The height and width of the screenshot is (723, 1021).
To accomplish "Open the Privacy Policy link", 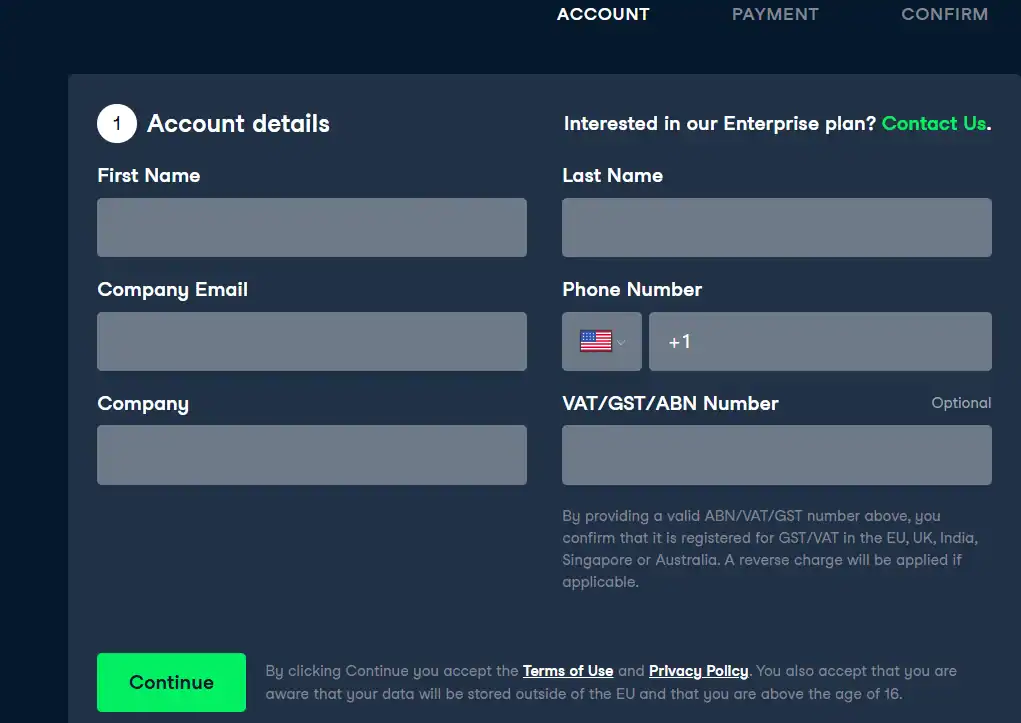I will [x=698, y=671].
